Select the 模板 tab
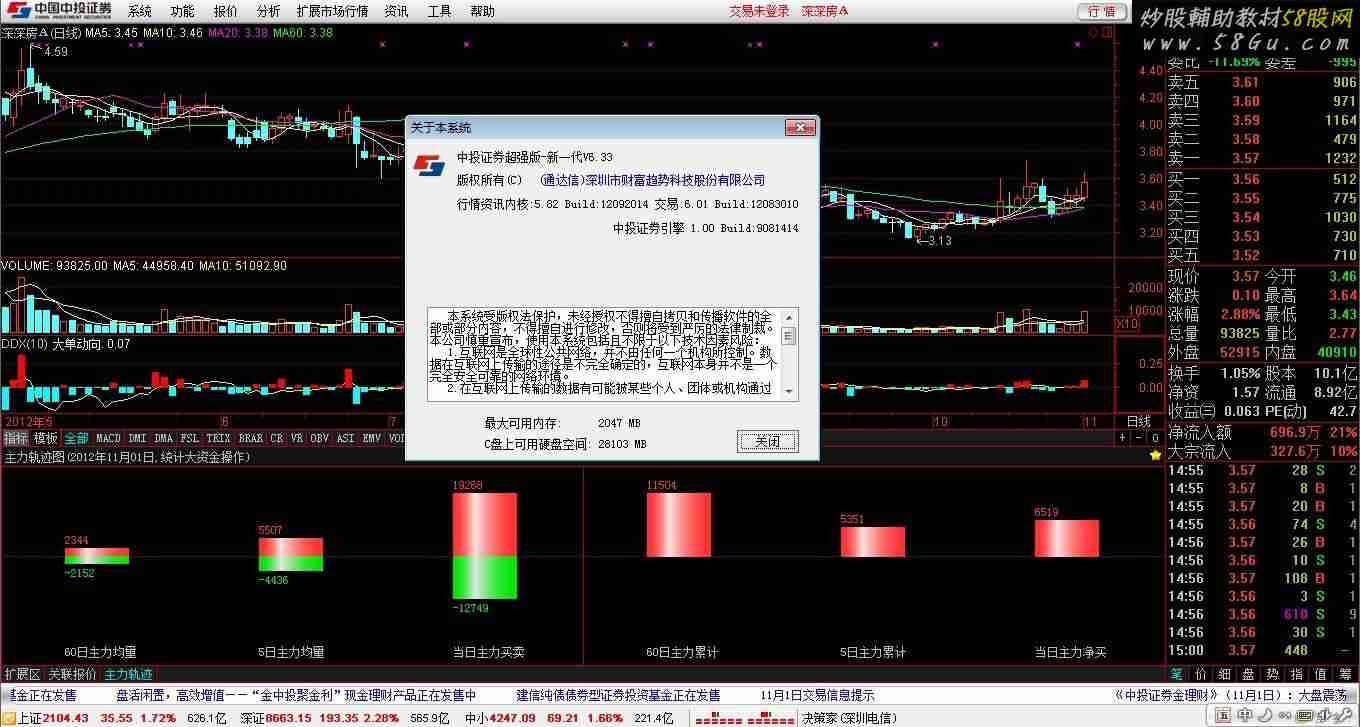This screenshot has width=1360, height=727. [46, 438]
